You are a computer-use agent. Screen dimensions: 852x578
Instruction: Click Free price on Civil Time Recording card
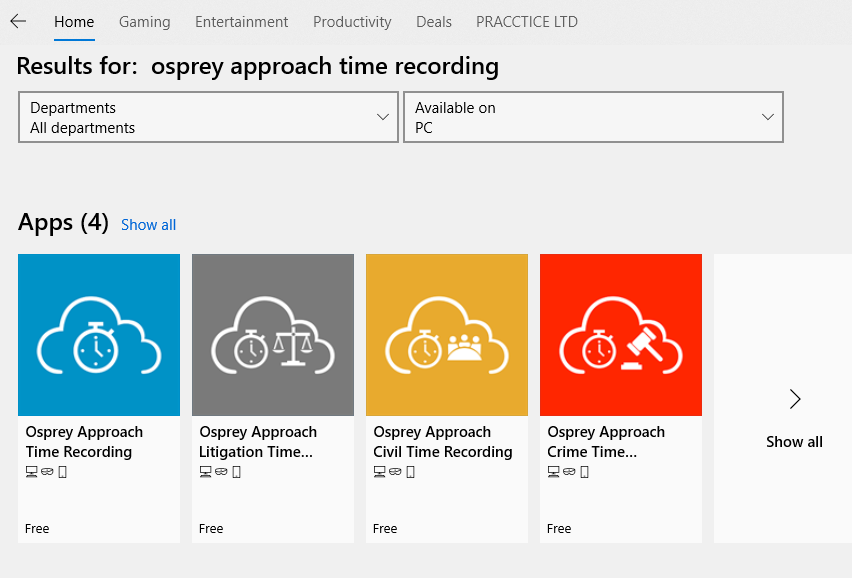coord(385,529)
